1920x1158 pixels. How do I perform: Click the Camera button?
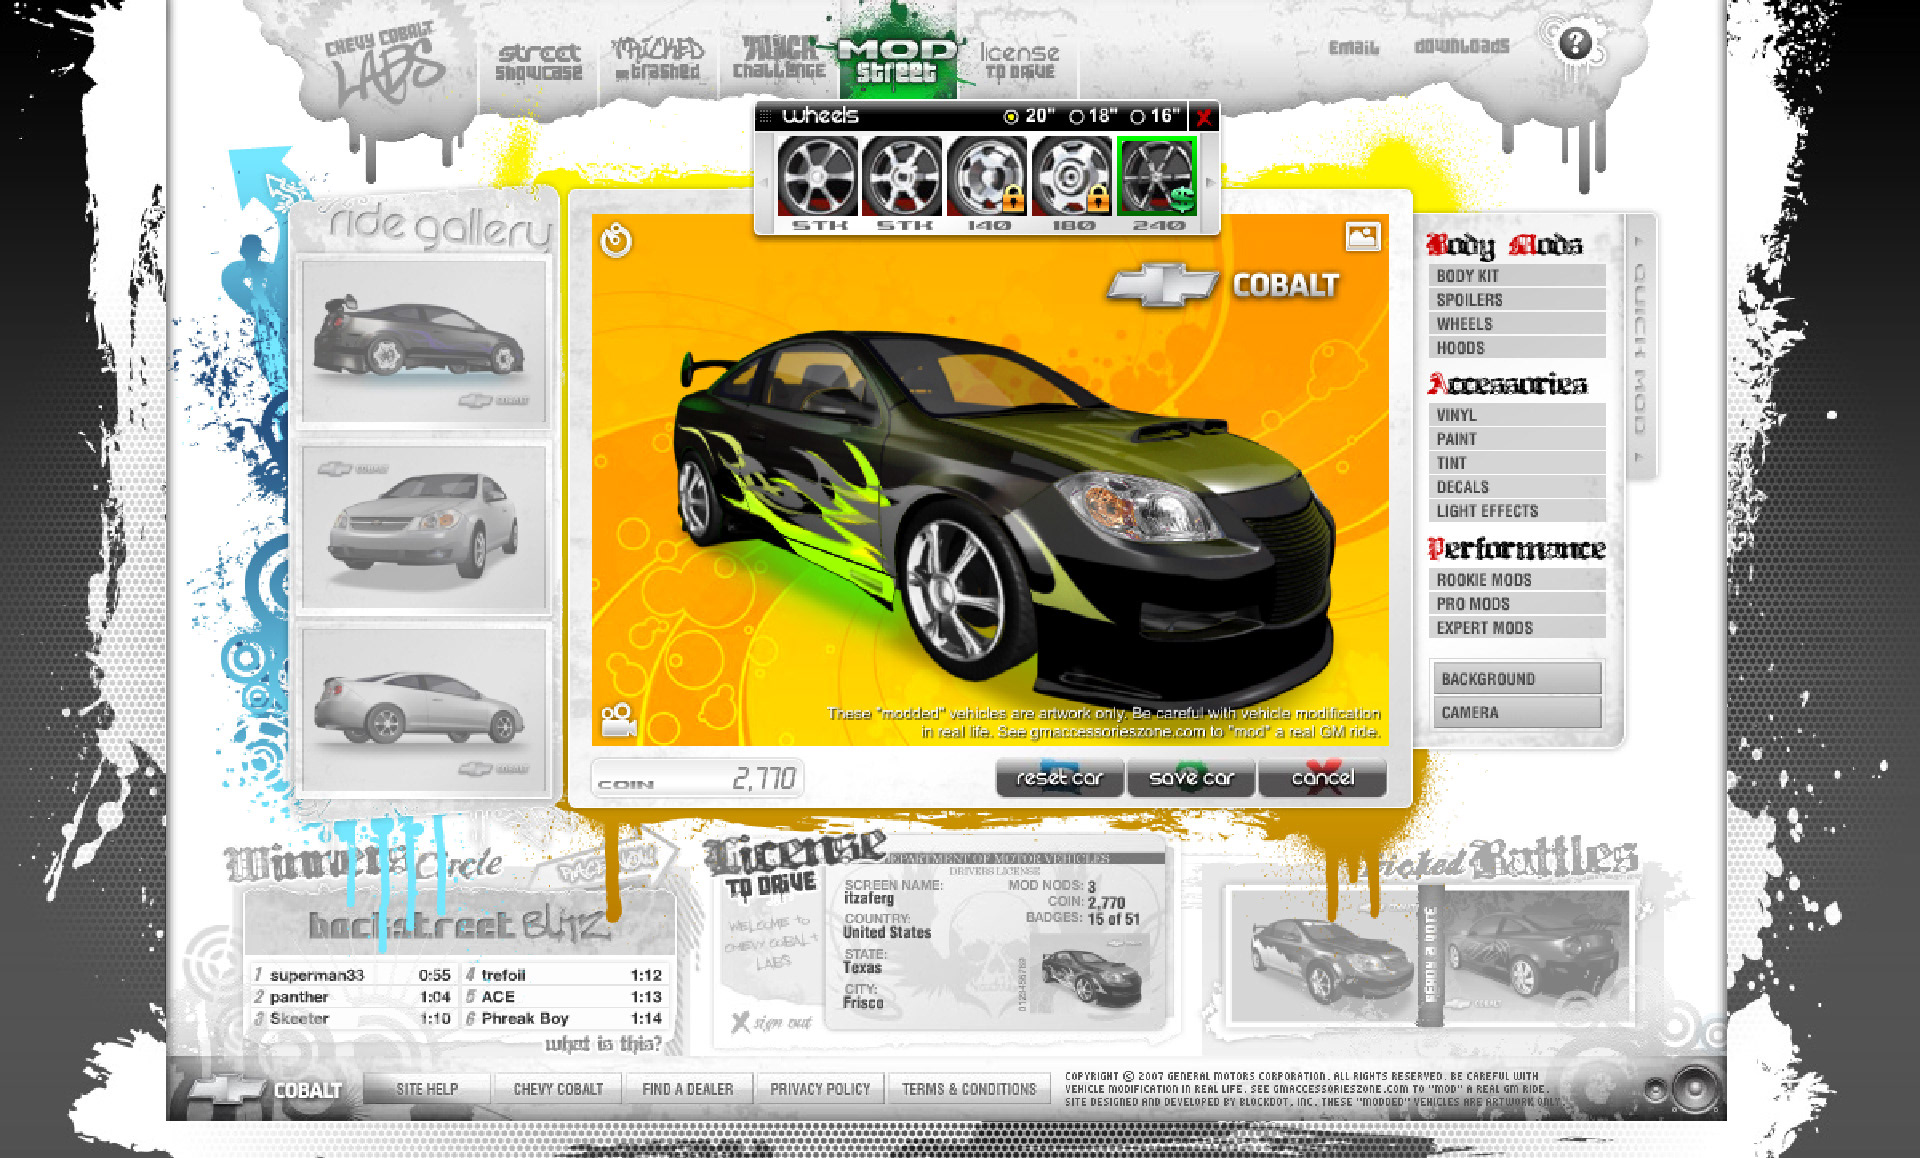tap(1516, 713)
